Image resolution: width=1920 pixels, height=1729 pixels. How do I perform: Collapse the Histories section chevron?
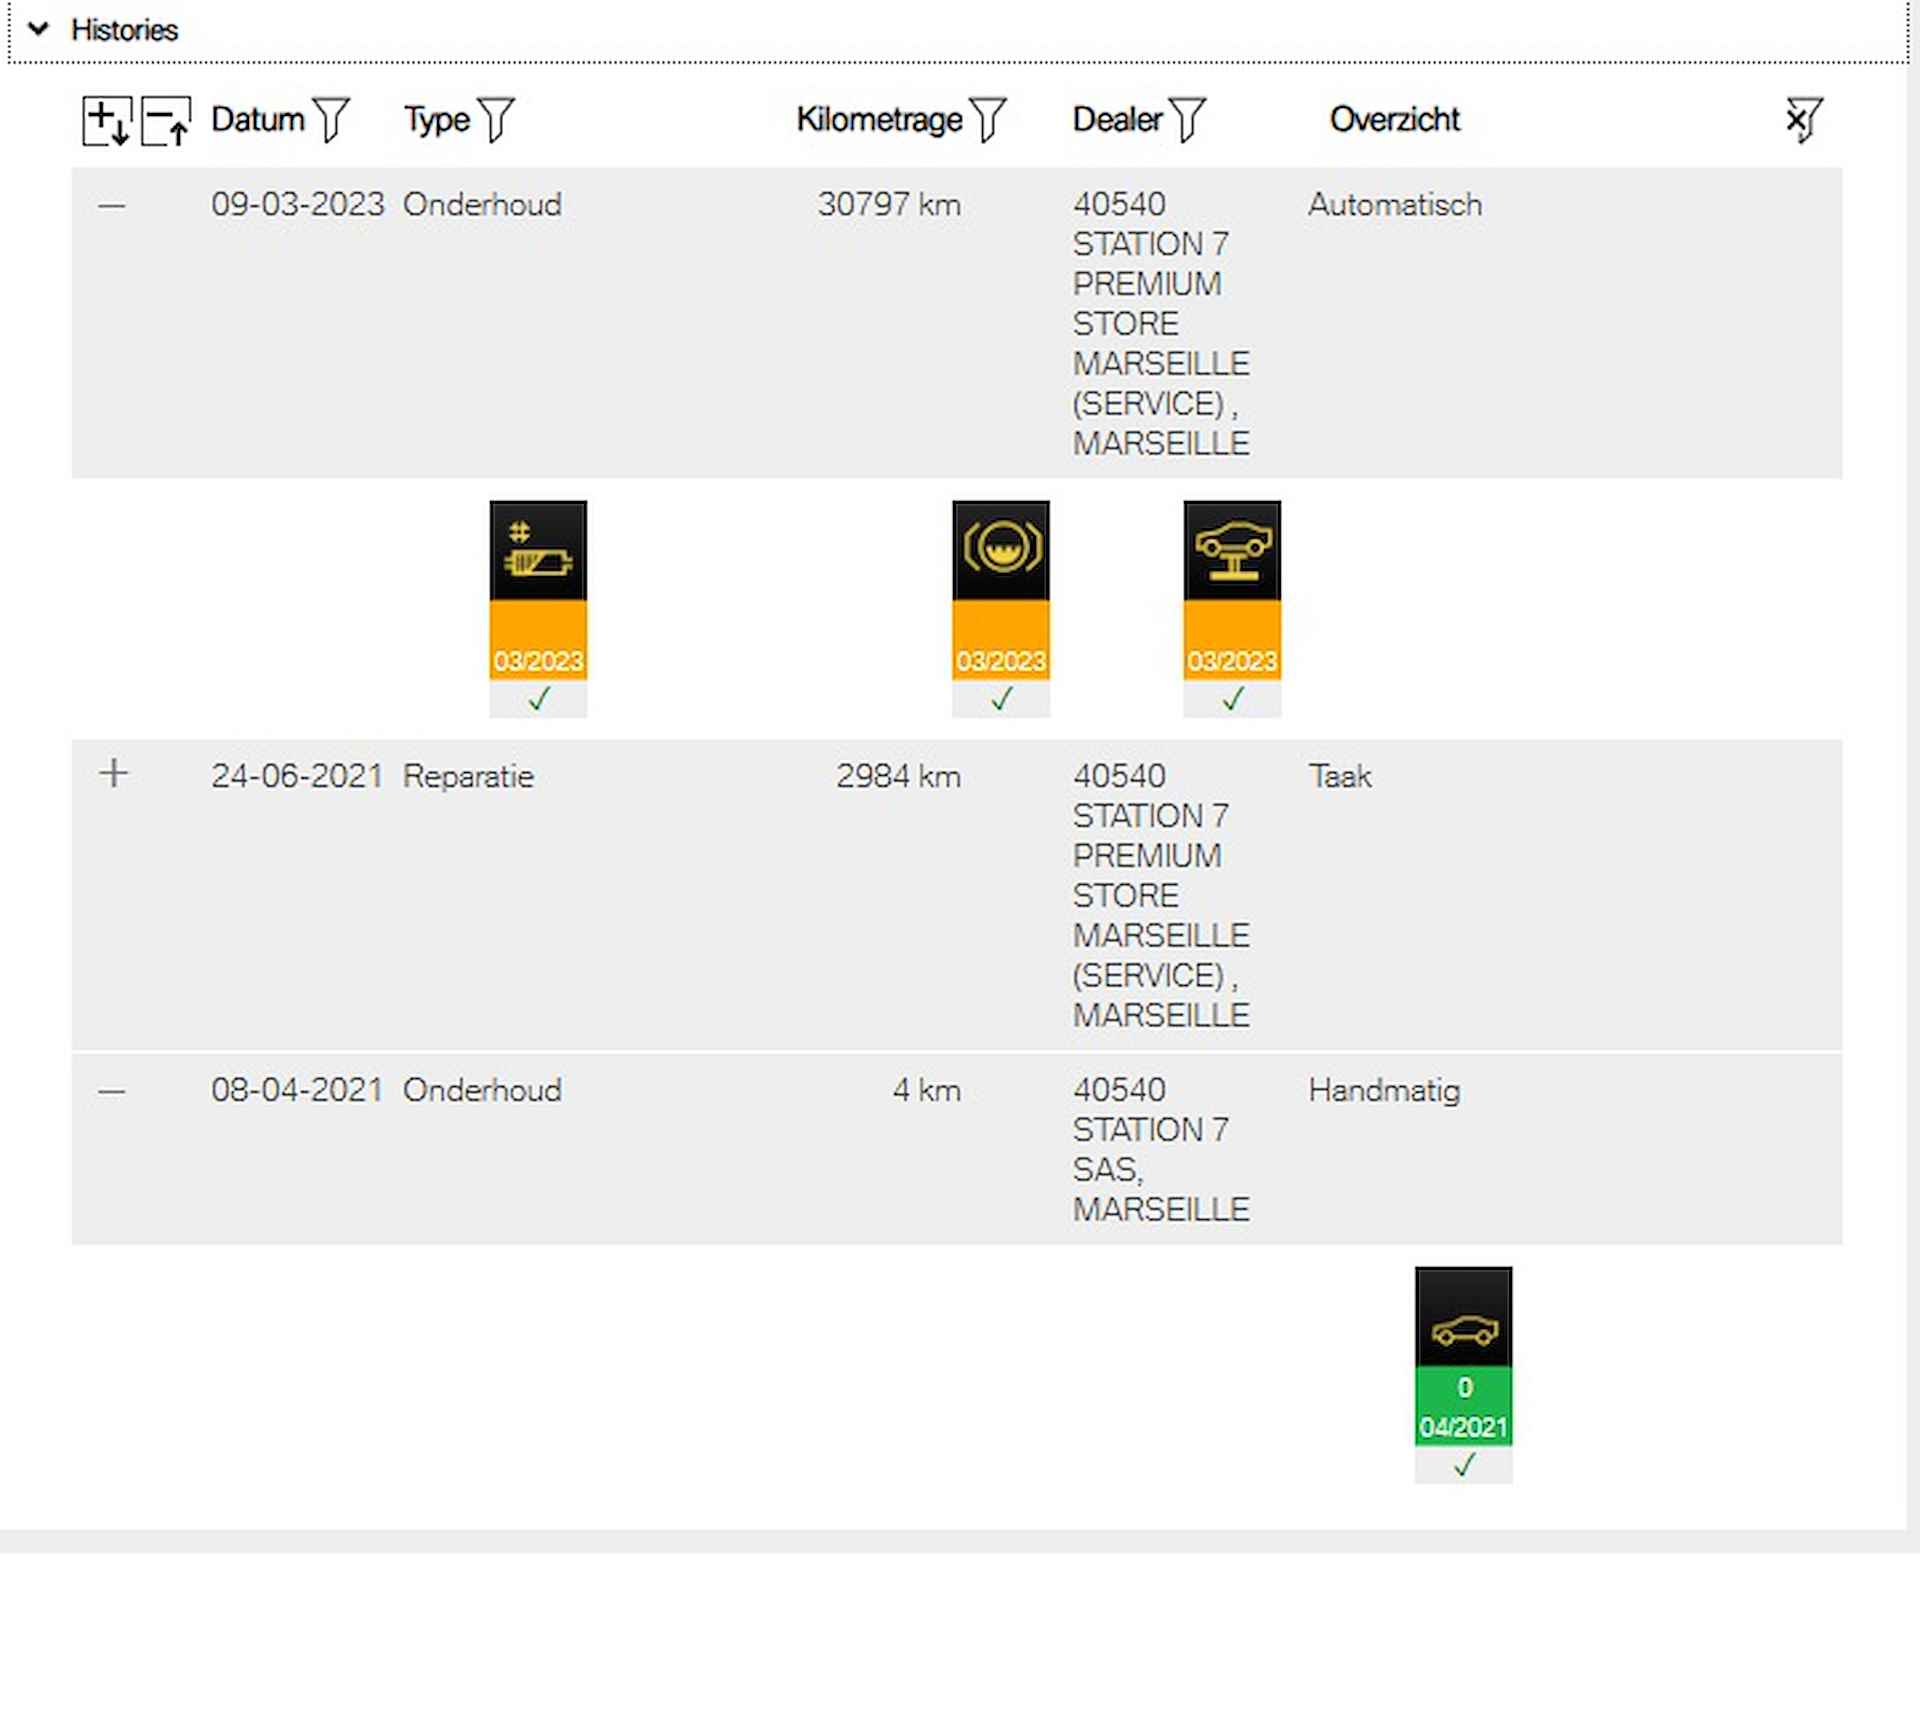click(38, 29)
